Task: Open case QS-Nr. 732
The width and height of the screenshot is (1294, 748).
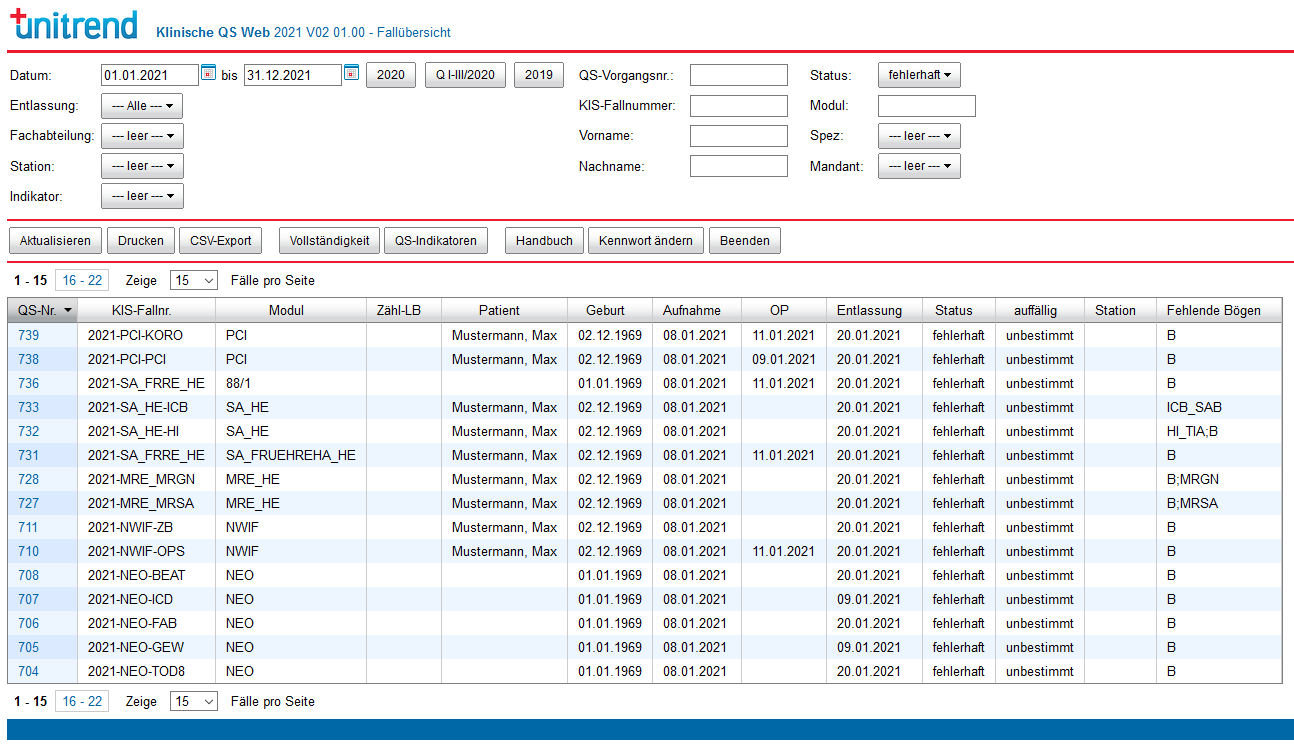Action: (x=29, y=431)
